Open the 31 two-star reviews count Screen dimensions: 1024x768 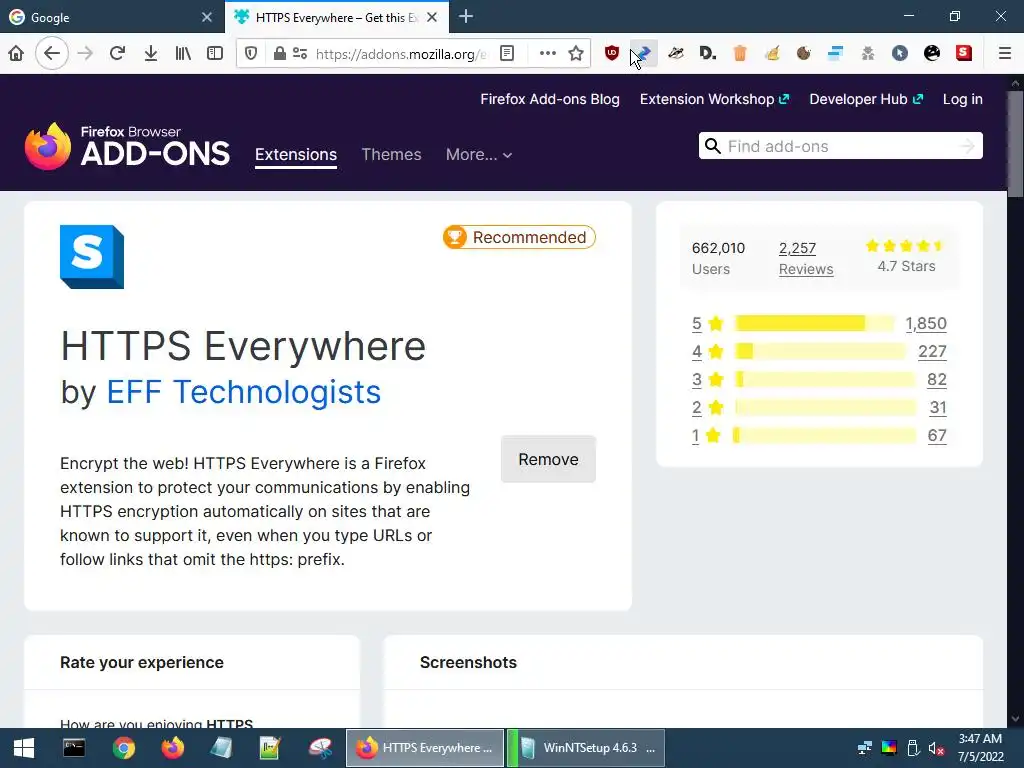pos(938,408)
